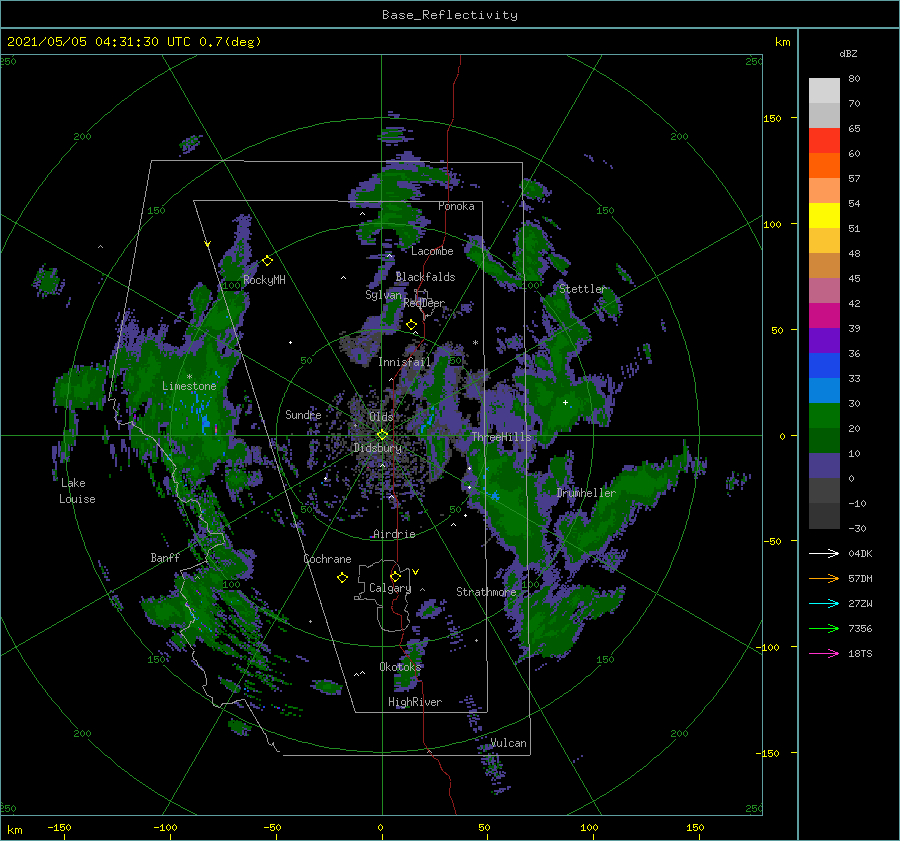
Task: Click the asterisk marker above Limestone
Action: [x=189, y=377]
